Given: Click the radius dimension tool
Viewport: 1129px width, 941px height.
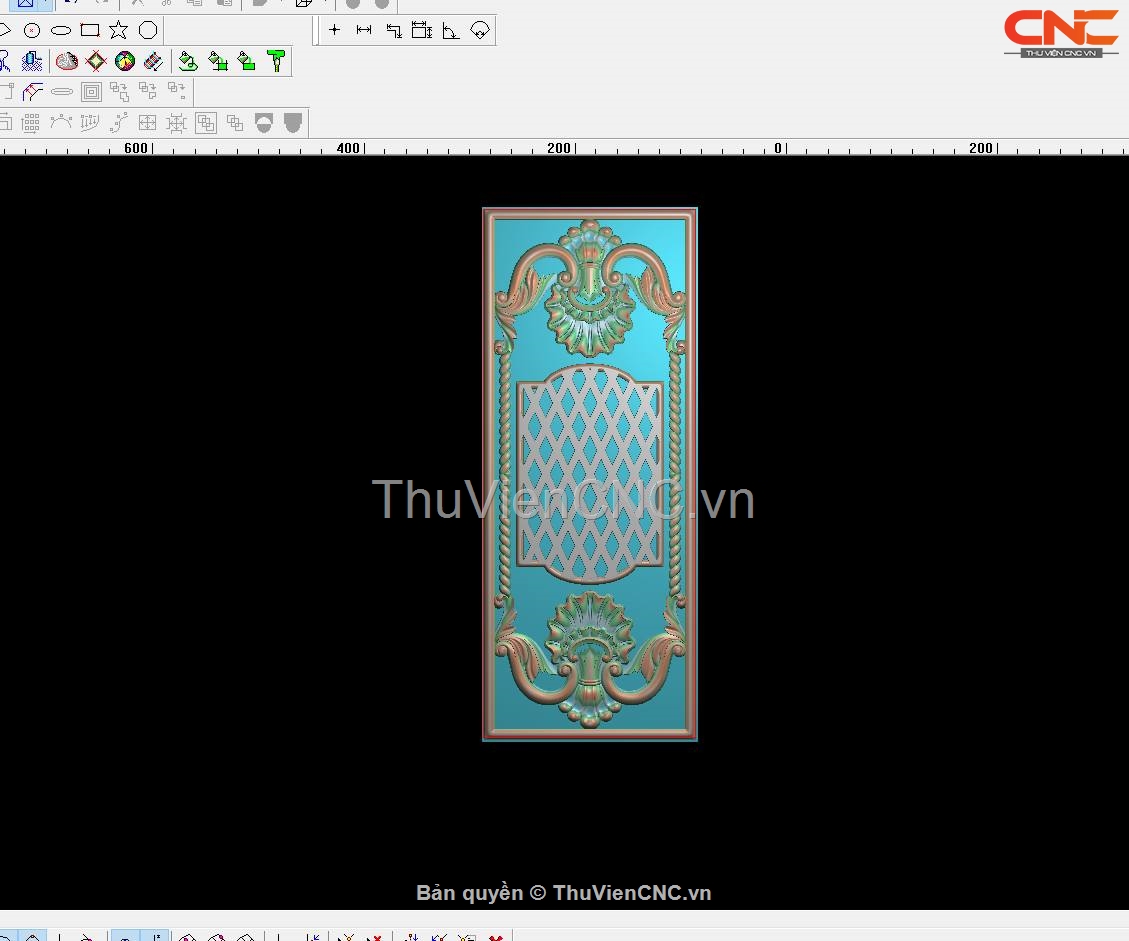Looking at the screenshot, I should tap(480, 30).
